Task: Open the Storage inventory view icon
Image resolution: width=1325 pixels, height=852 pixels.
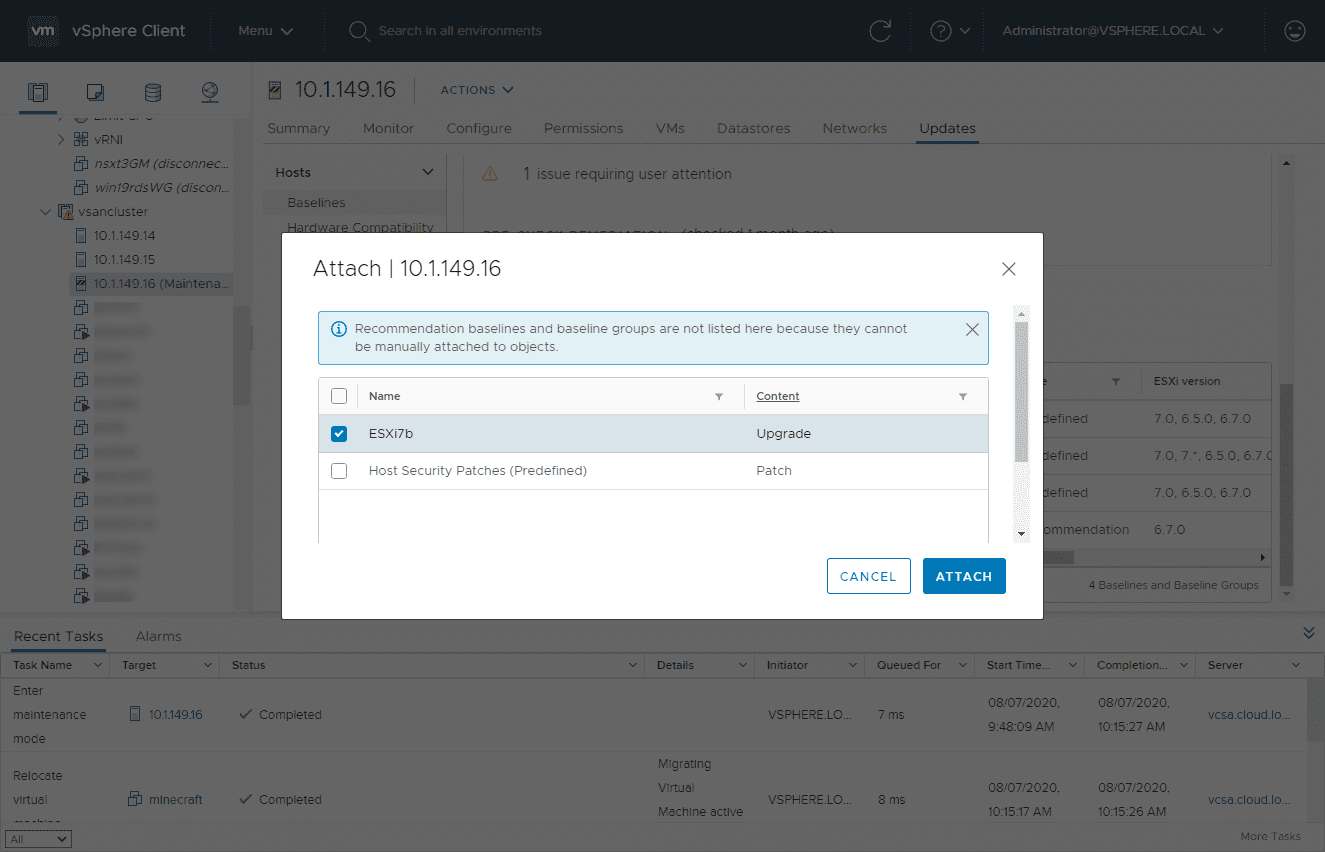Action: 152,91
